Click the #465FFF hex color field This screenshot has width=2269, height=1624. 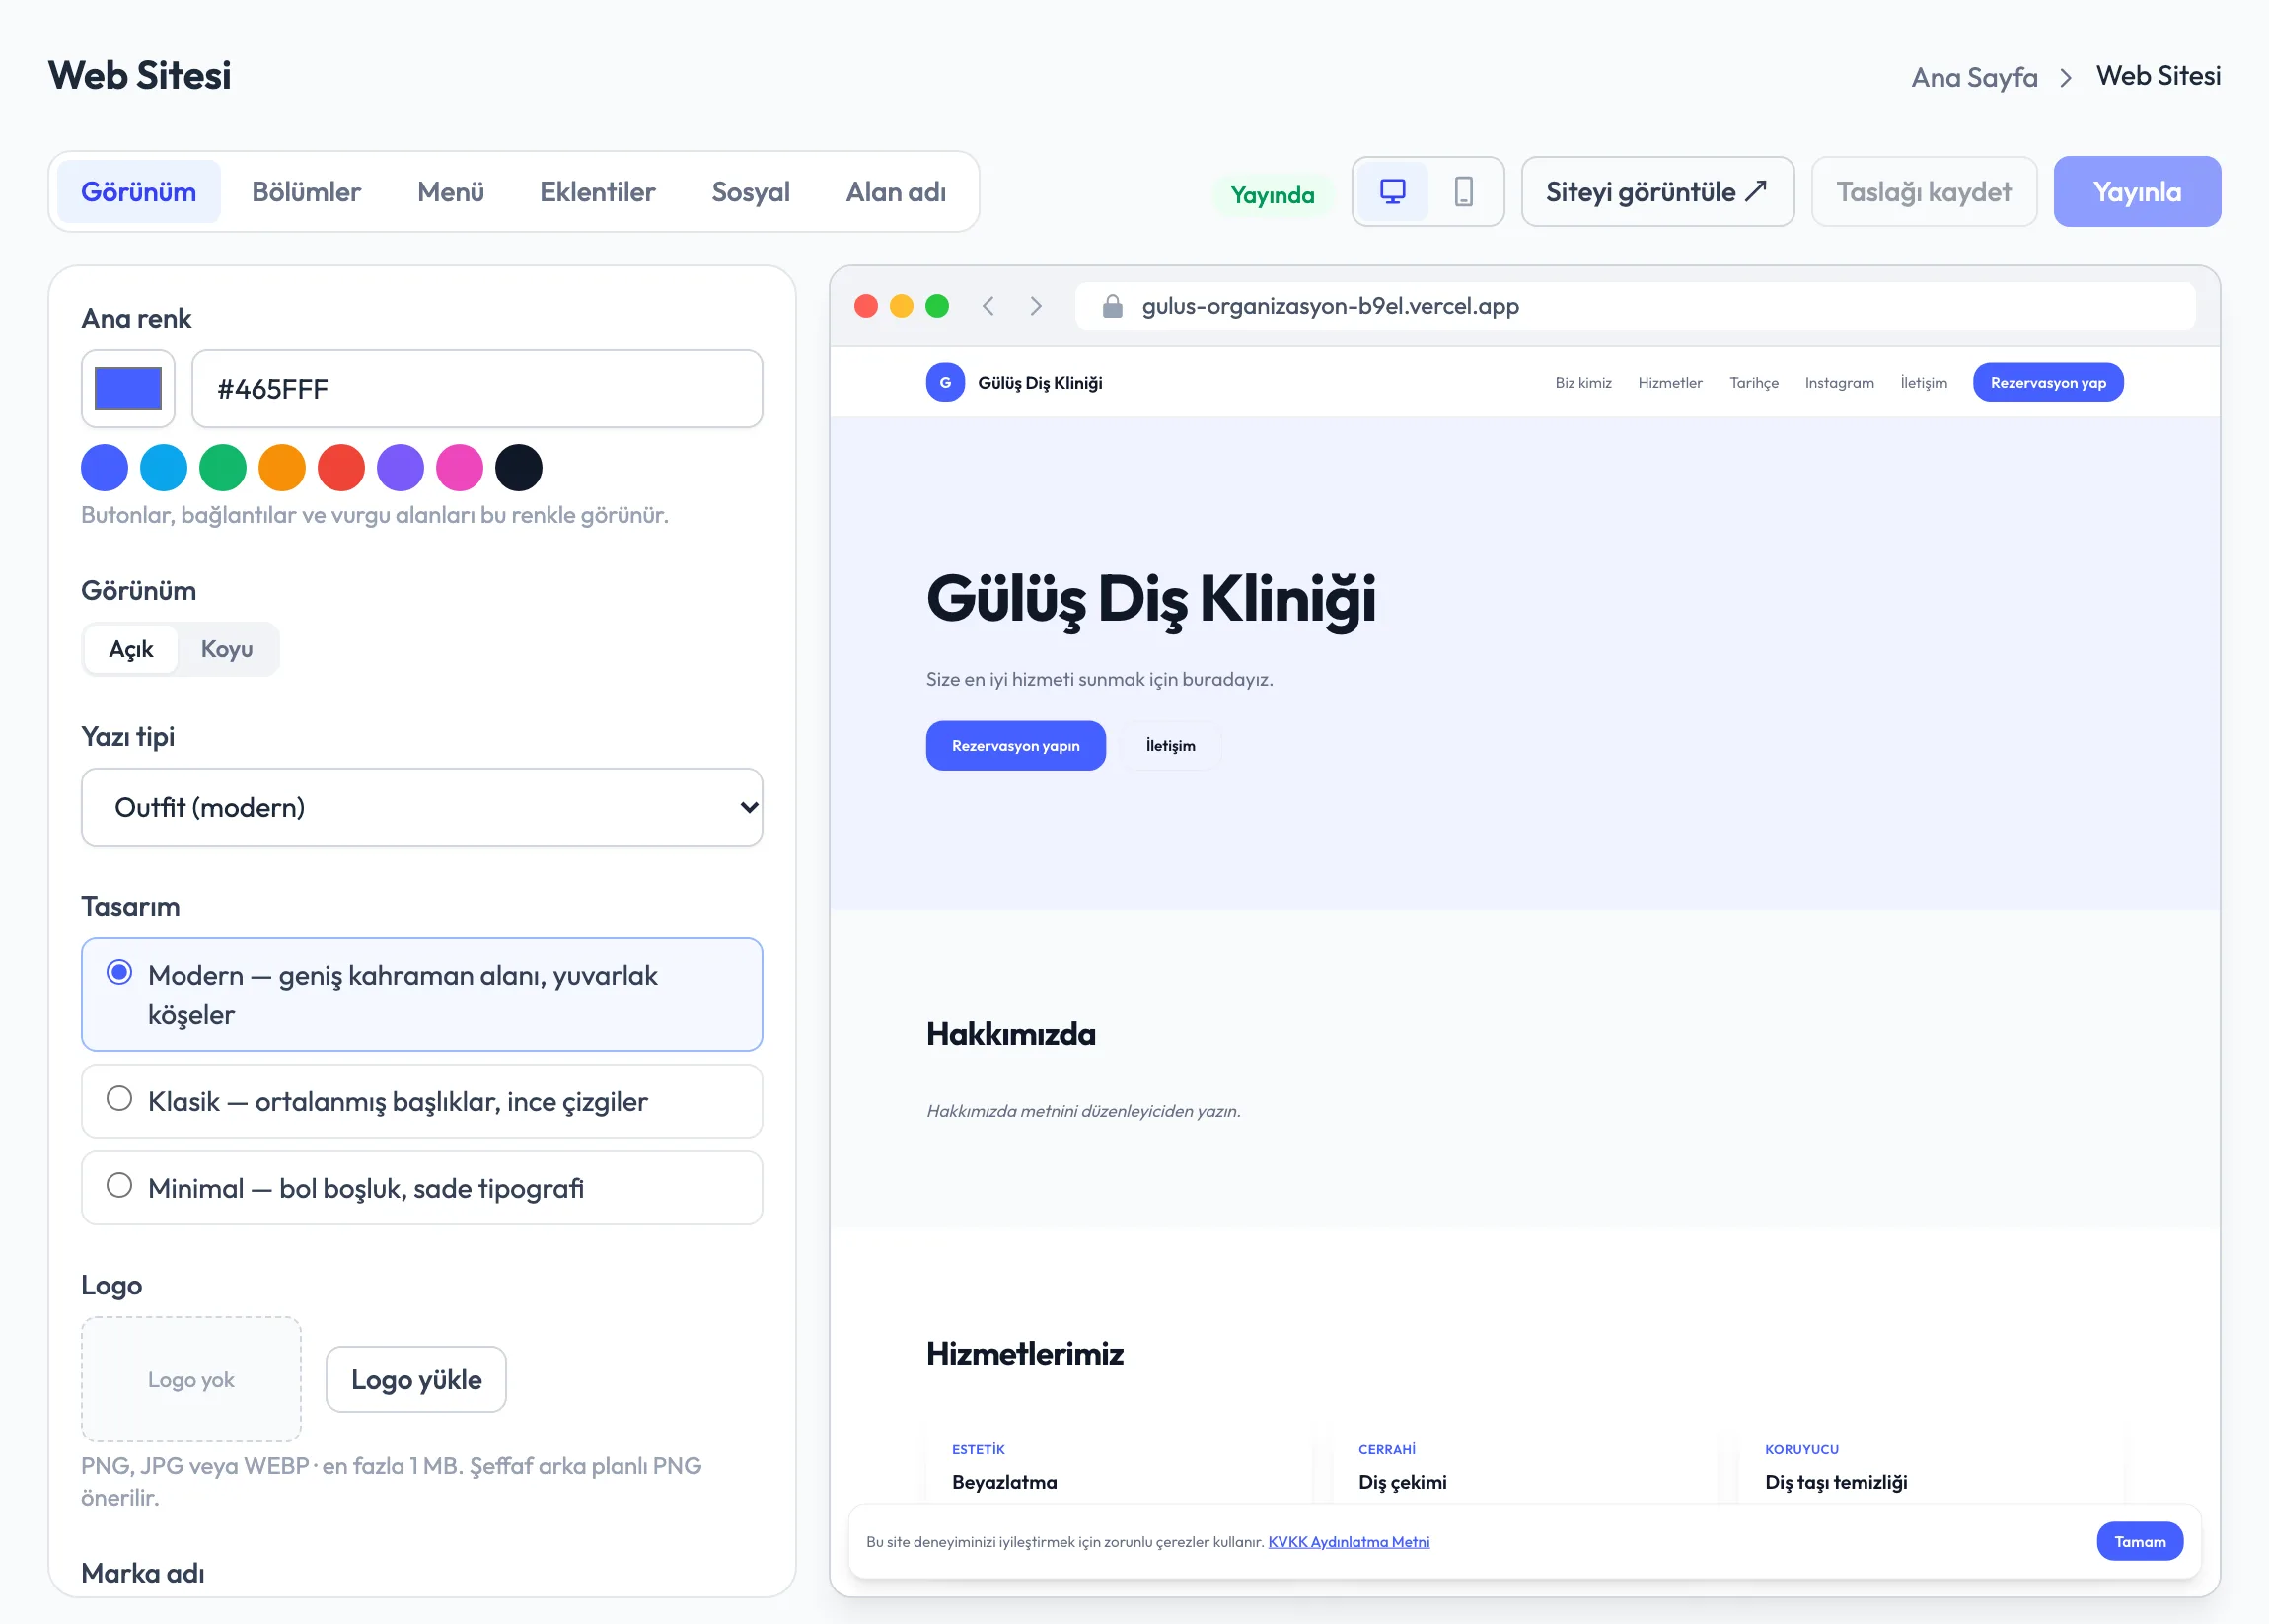pos(477,389)
